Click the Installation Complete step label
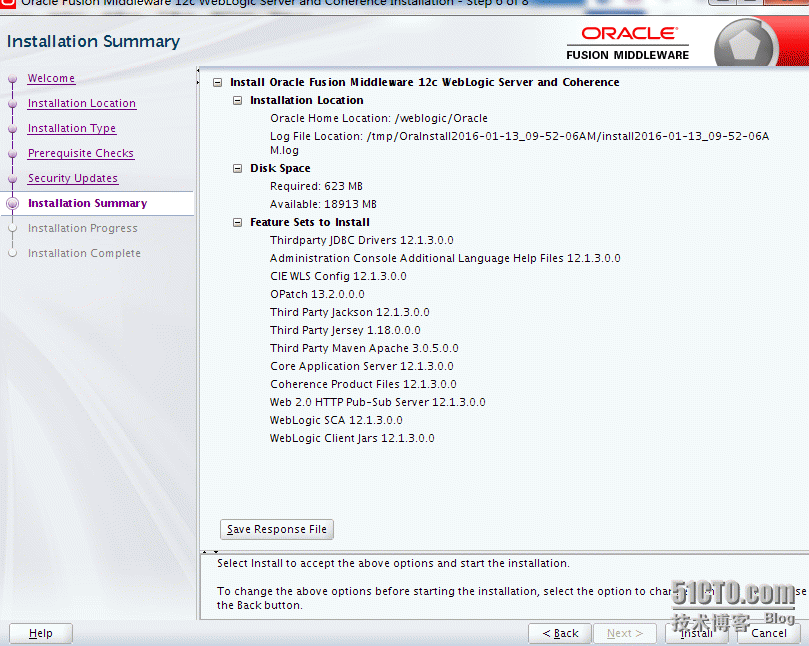This screenshot has width=809, height=646. coord(84,253)
